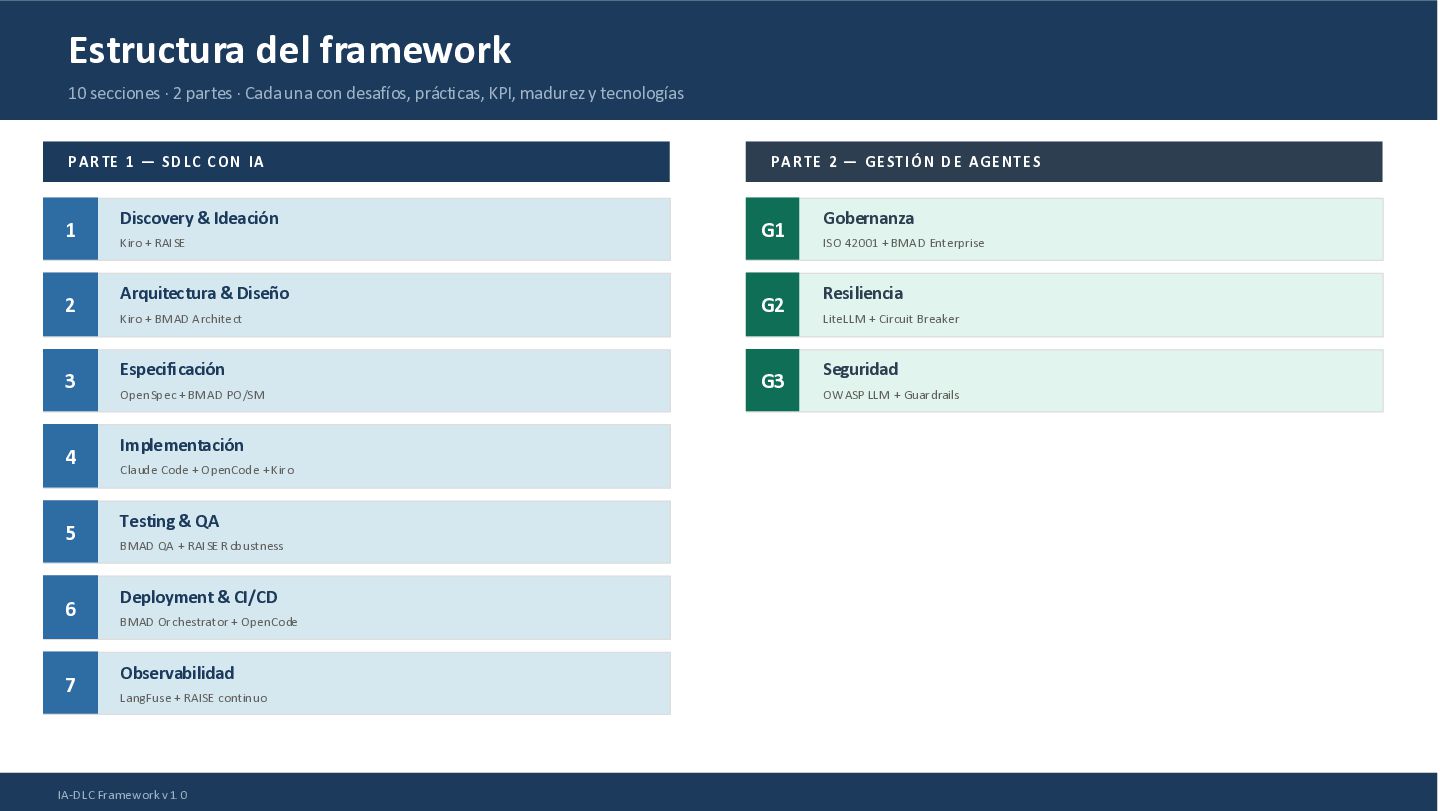Click the number 1 badge for Discovery
1440x811 pixels.
click(70, 229)
